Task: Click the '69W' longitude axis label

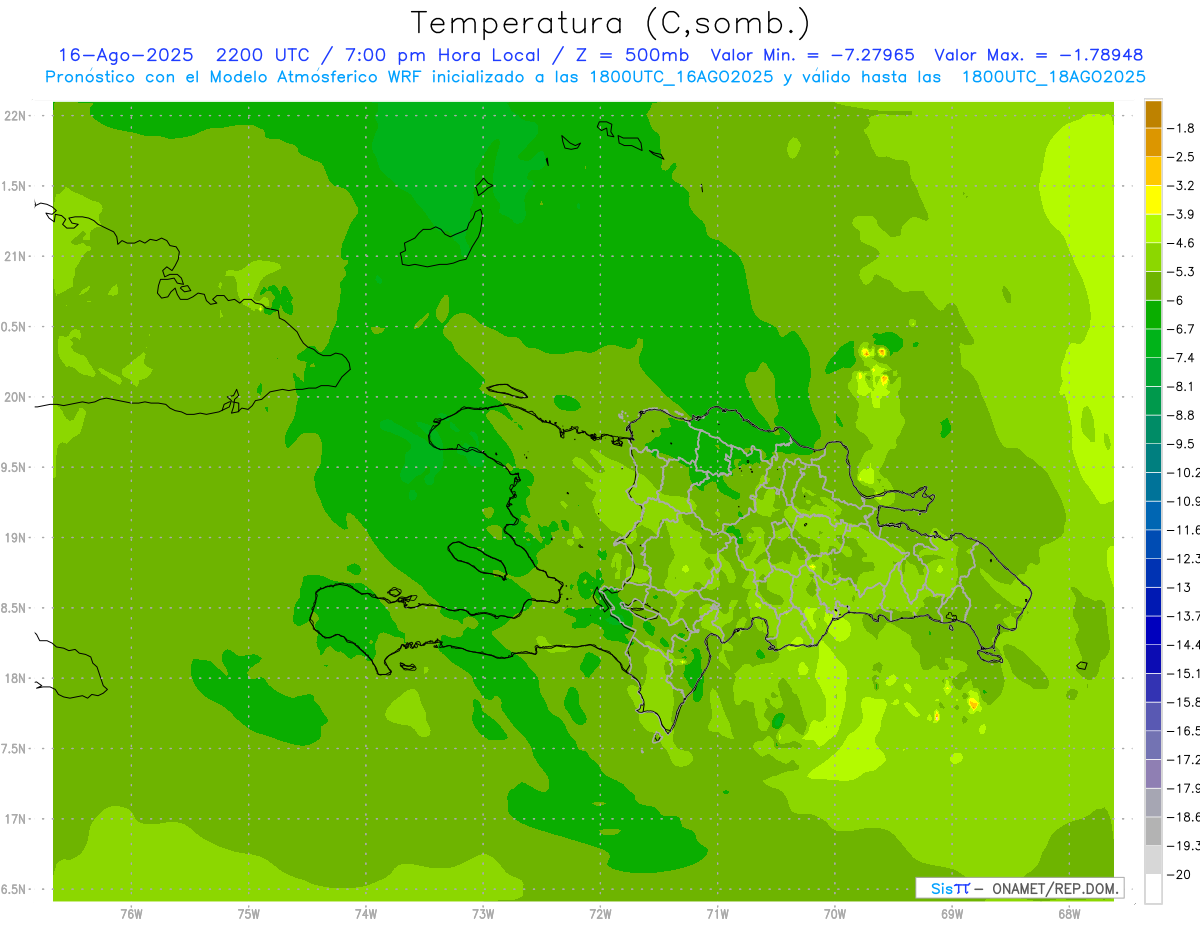Action: (952, 913)
